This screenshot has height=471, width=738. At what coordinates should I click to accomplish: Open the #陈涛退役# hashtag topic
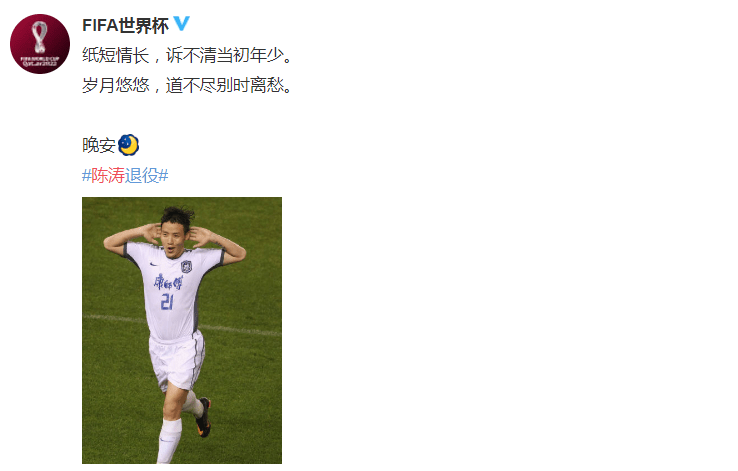[125, 176]
